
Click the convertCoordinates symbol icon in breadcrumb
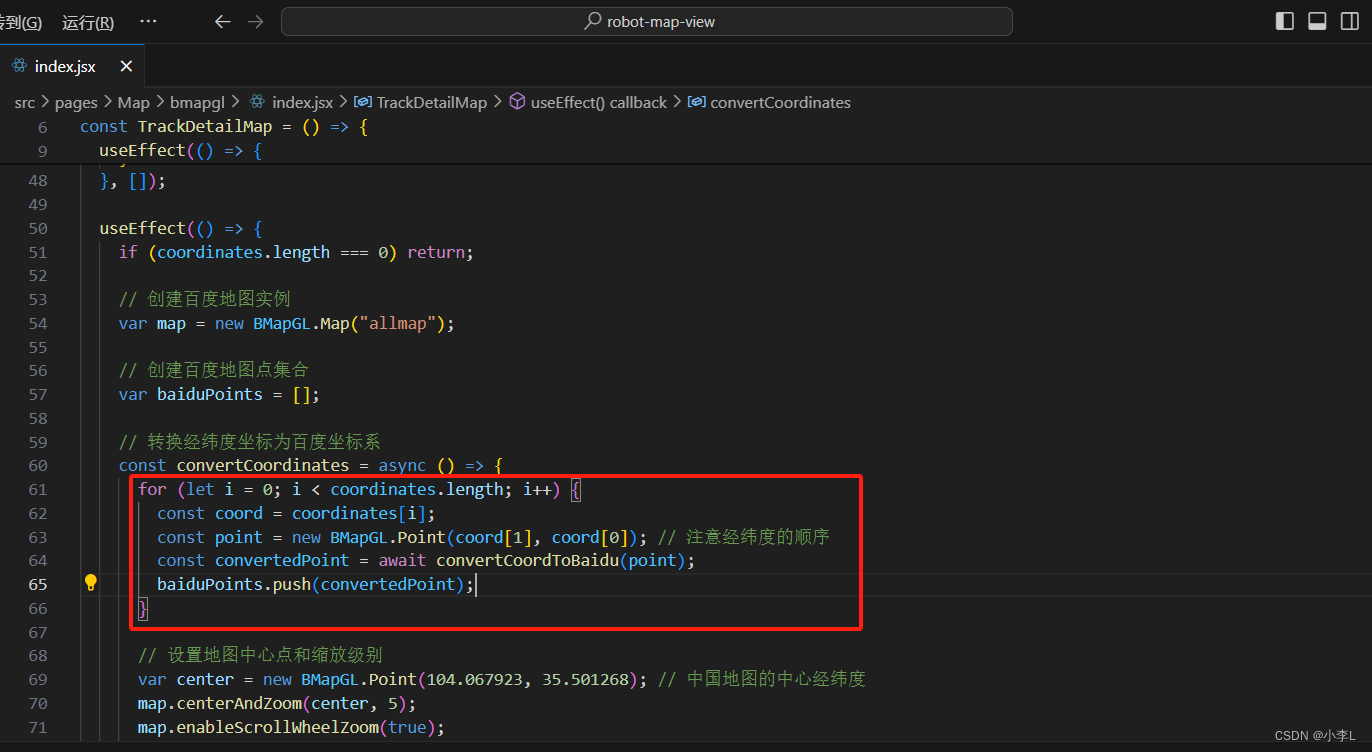click(696, 102)
